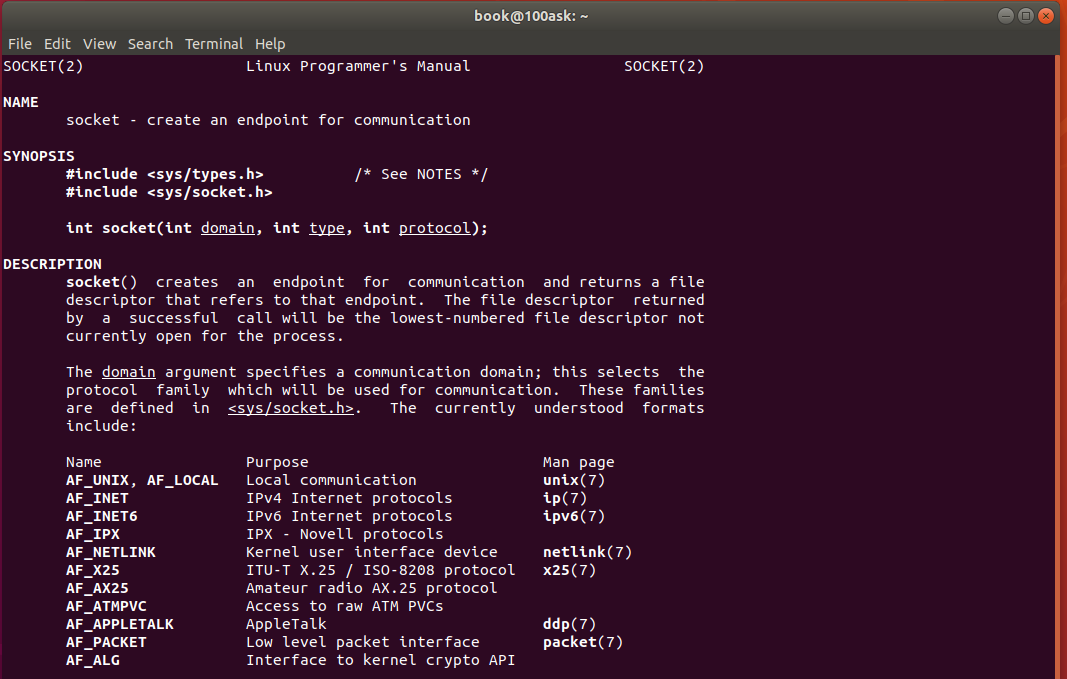Minimize the terminal window
This screenshot has height=679, width=1067.
[1004, 15]
